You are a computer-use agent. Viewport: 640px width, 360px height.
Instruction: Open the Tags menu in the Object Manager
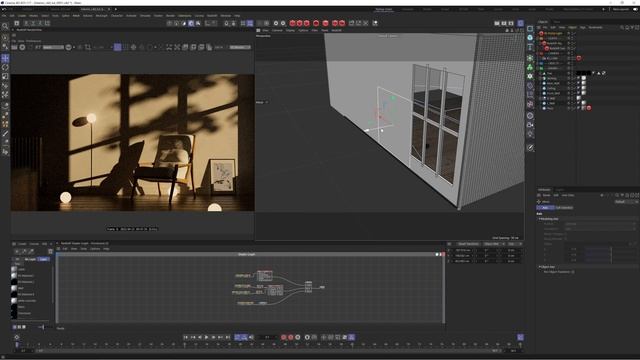click(582, 27)
